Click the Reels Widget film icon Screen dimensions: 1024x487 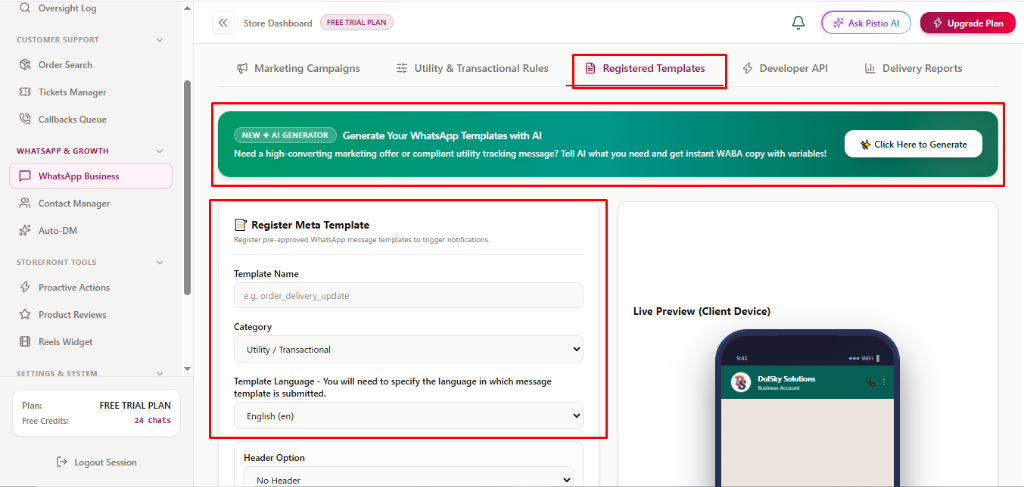(25, 341)
